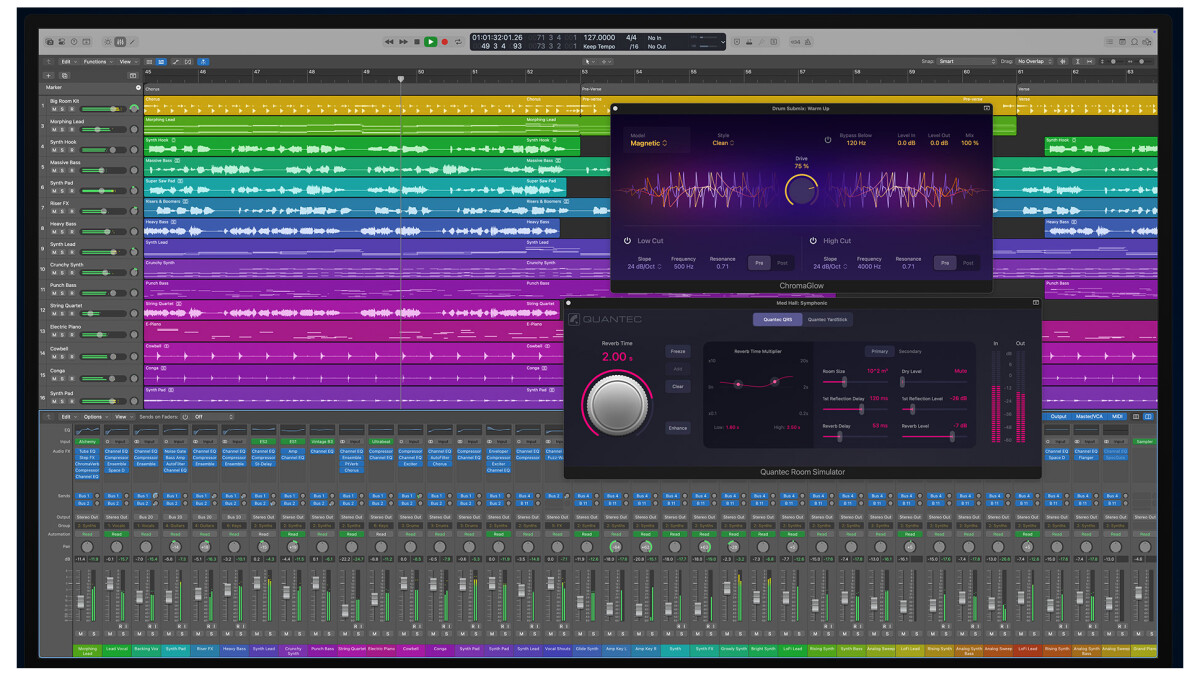Select the Secondary tab in Quantec
Viewport: 1200px width, 675px height.
click(910, 351)
